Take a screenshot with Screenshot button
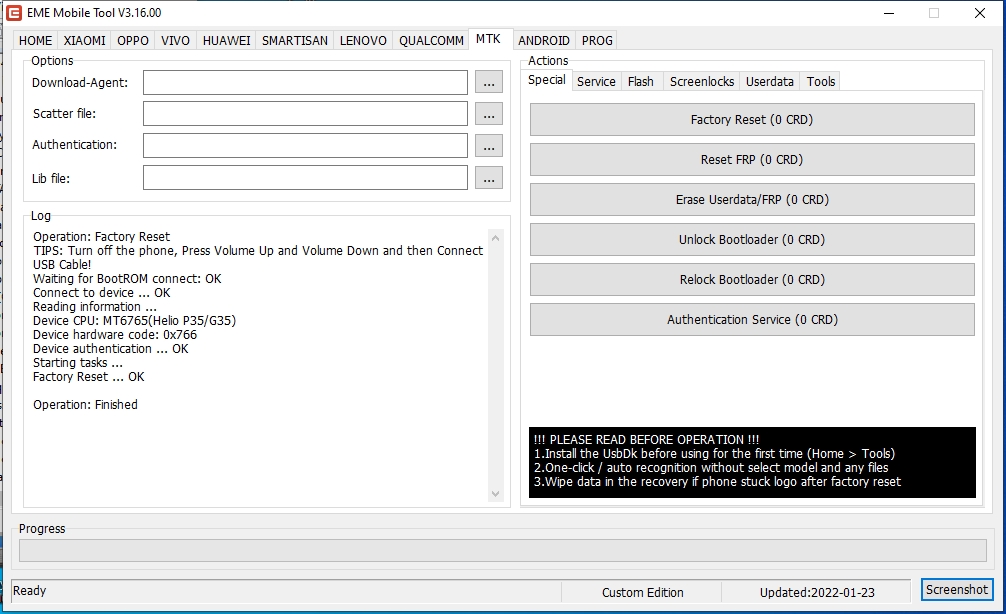The image size is (1006, 614). [x=957, y=590]
